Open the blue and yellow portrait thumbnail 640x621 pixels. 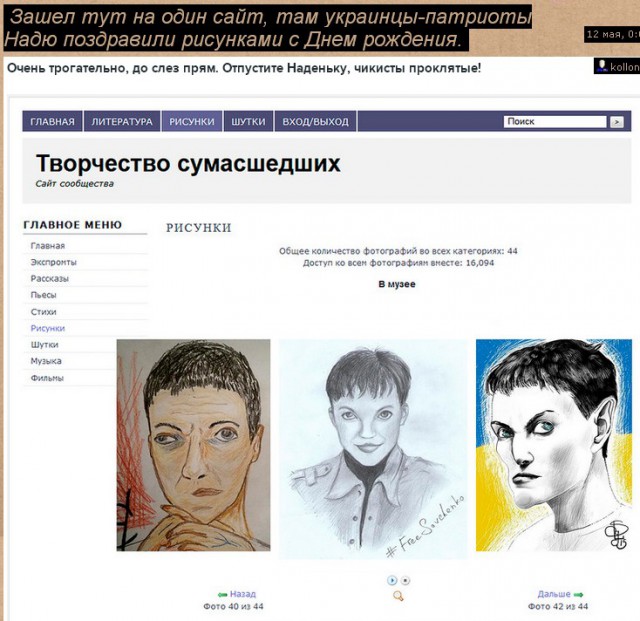(x=553, y=445)
